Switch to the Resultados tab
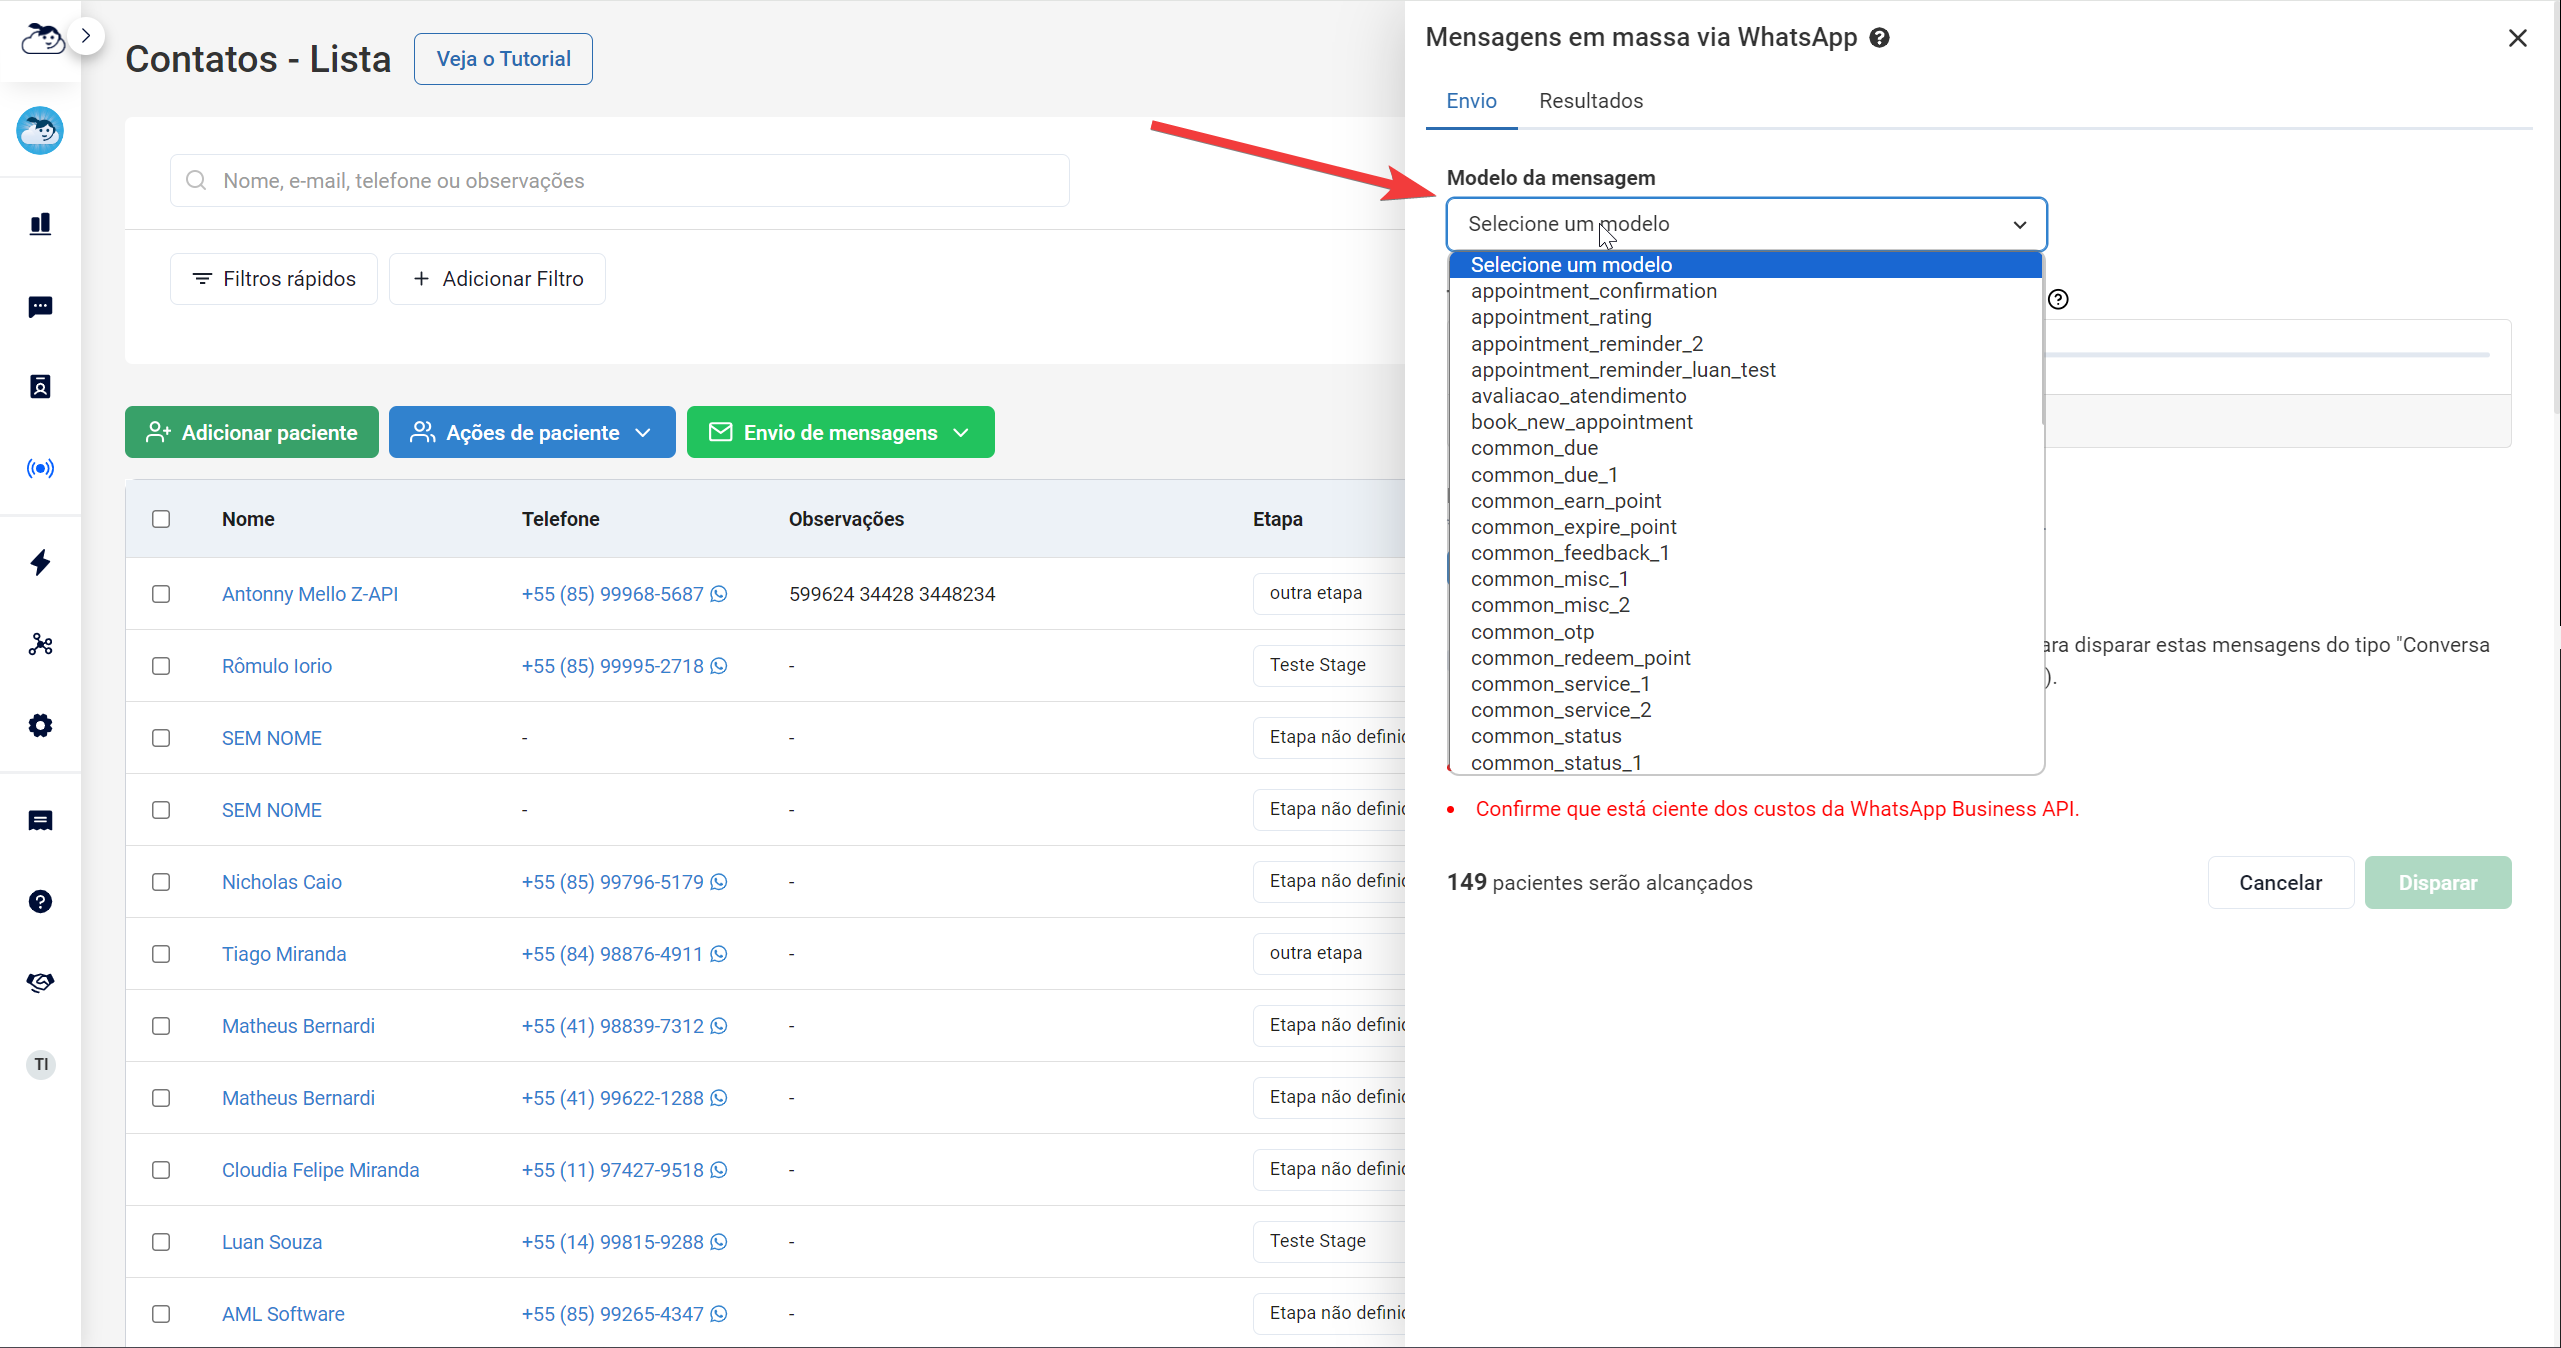 1591,101
